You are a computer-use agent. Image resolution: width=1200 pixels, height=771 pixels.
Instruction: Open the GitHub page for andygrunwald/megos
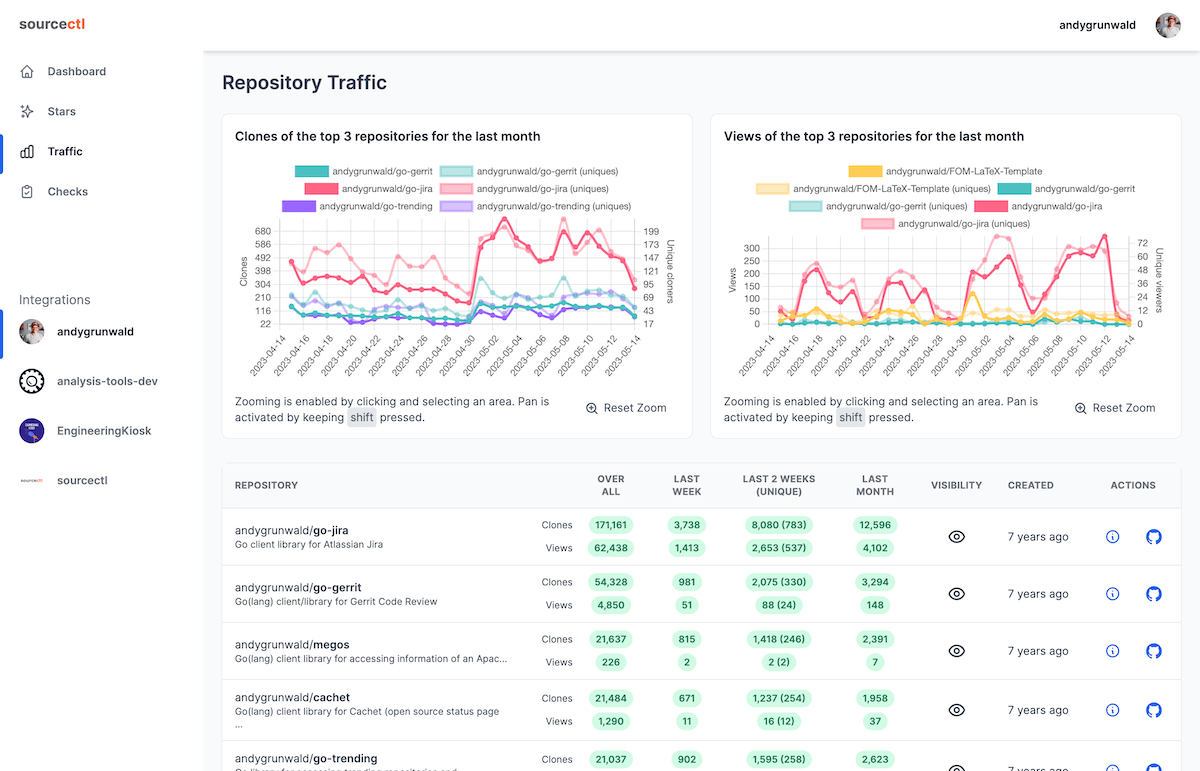click(1153, 650)
